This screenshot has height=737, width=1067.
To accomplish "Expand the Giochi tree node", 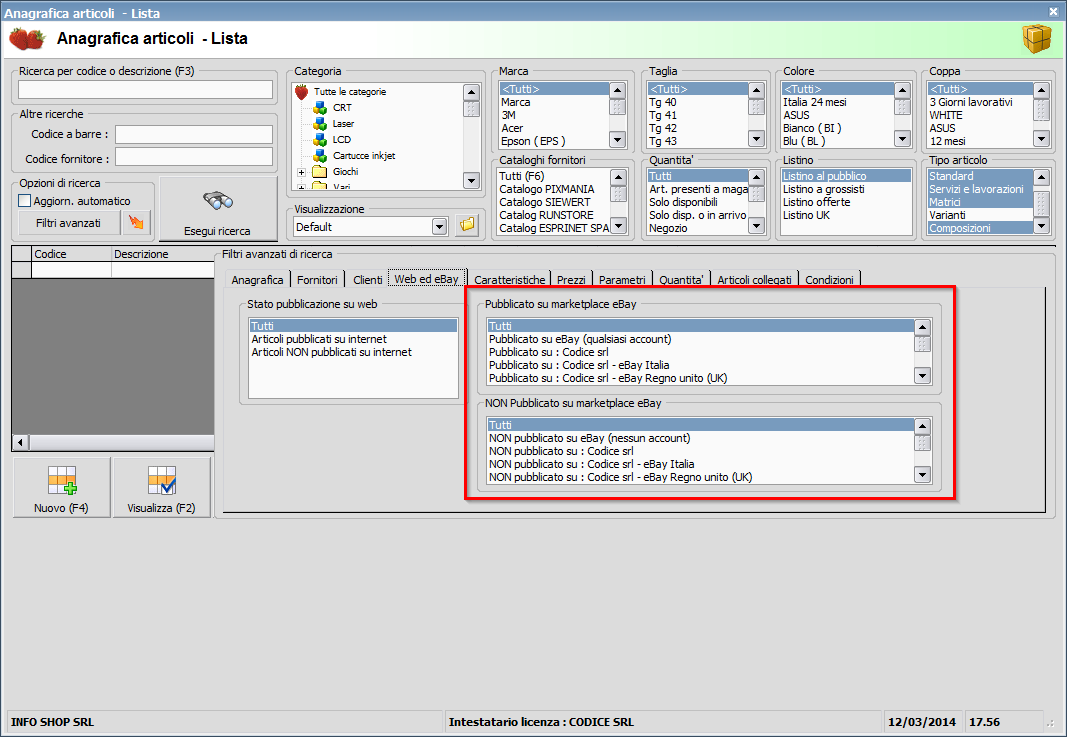I will click(301, 172).
